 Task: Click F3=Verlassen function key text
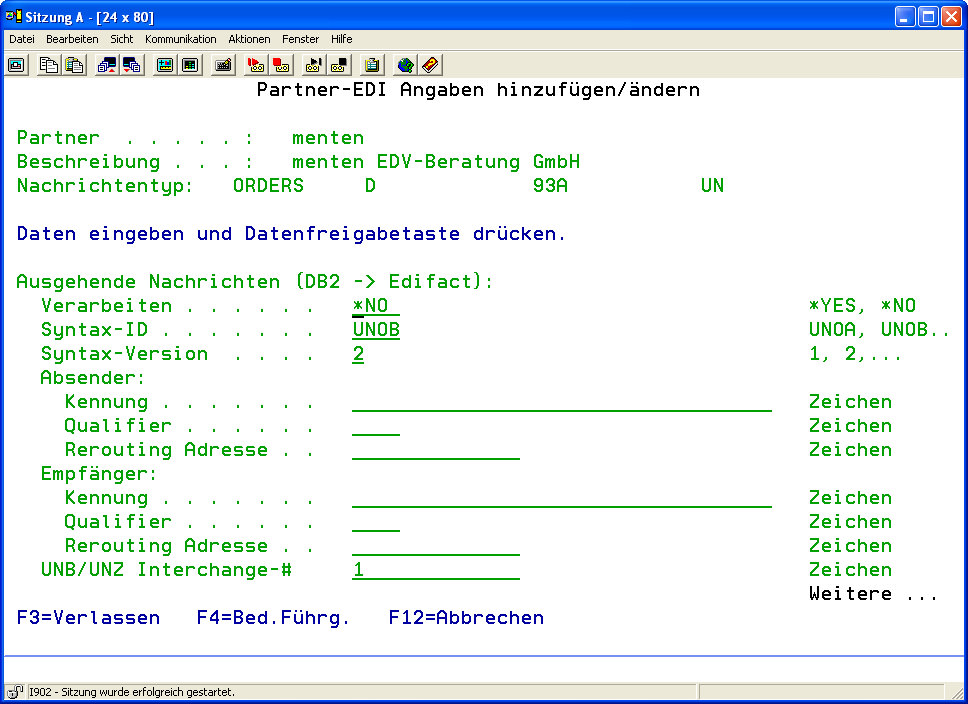88,618
